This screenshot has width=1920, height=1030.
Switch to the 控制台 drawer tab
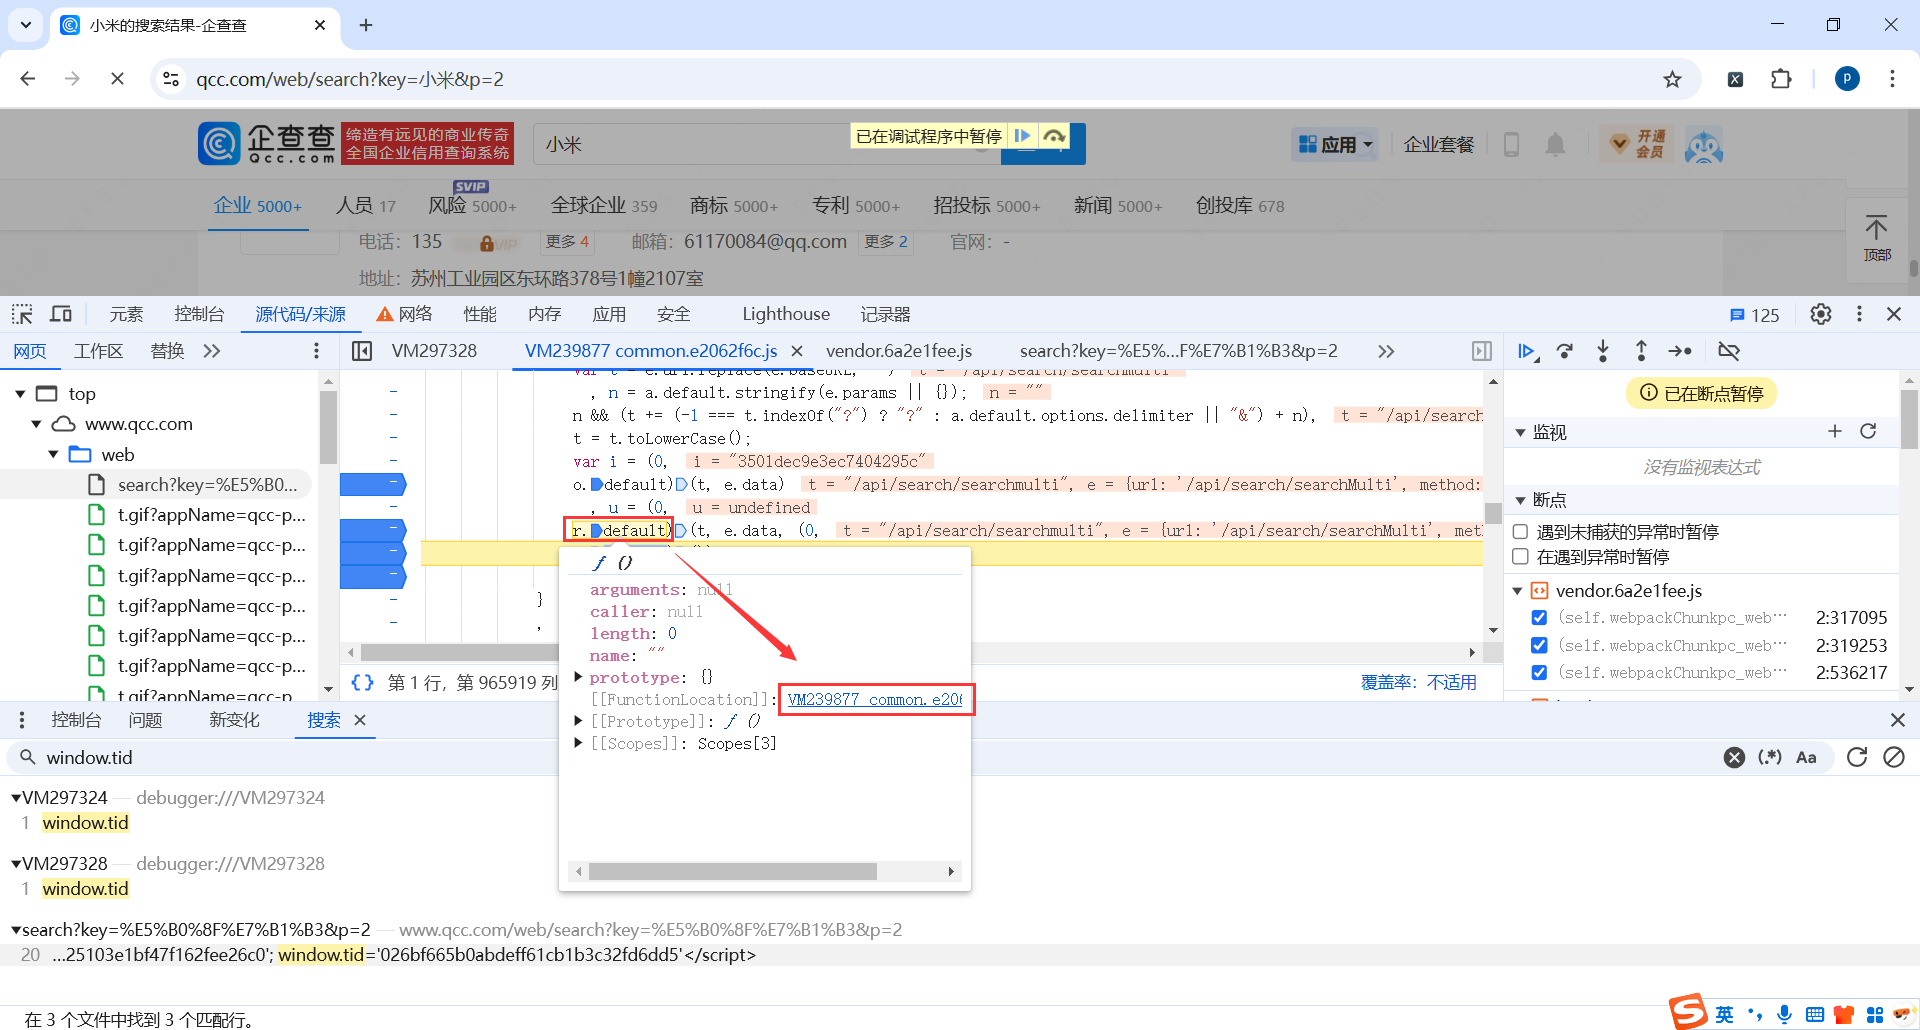pos(76,720)
